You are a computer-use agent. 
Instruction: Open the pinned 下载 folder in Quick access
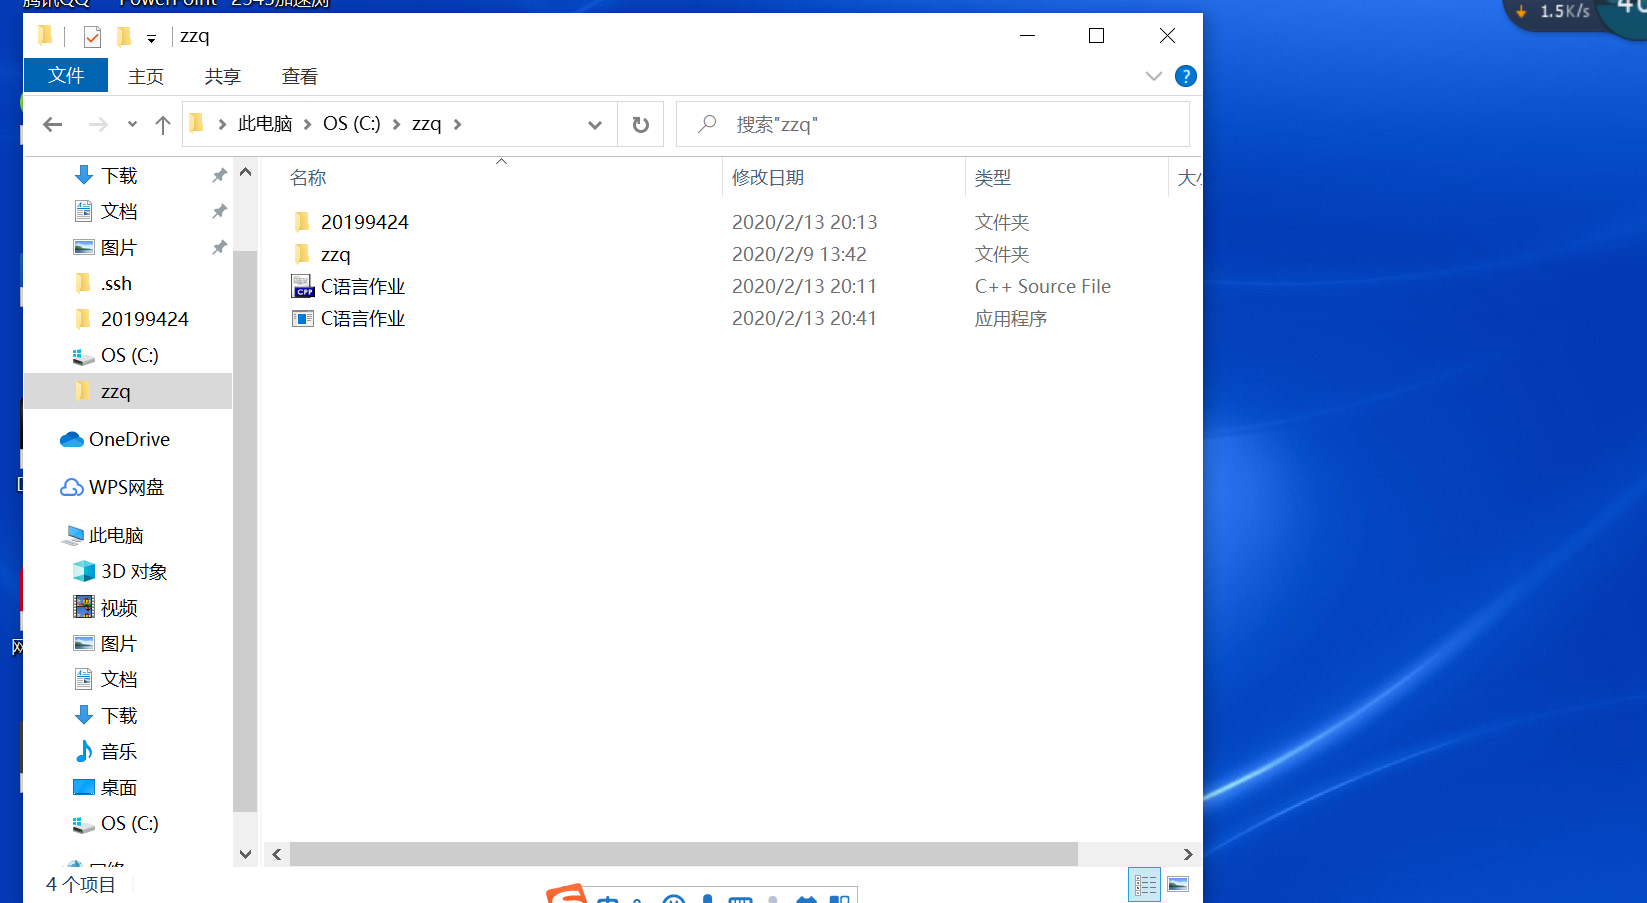coord(120,176)
